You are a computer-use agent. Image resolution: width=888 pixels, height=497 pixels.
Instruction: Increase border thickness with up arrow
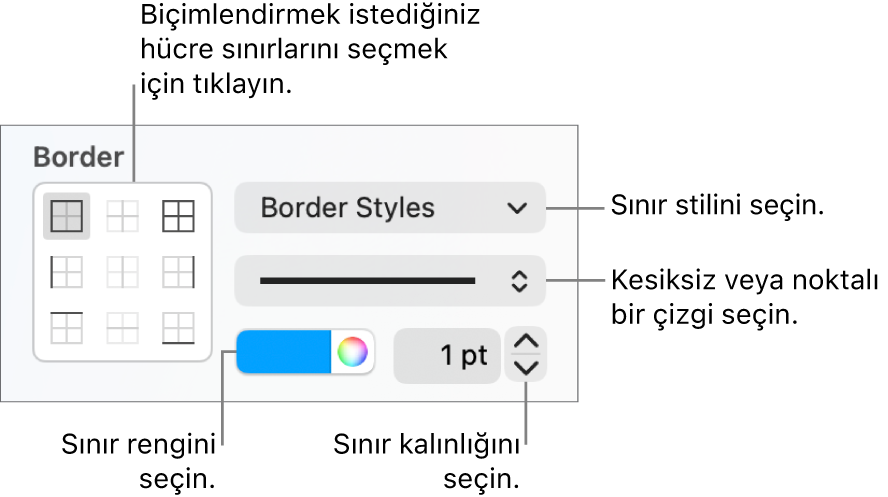526,341
